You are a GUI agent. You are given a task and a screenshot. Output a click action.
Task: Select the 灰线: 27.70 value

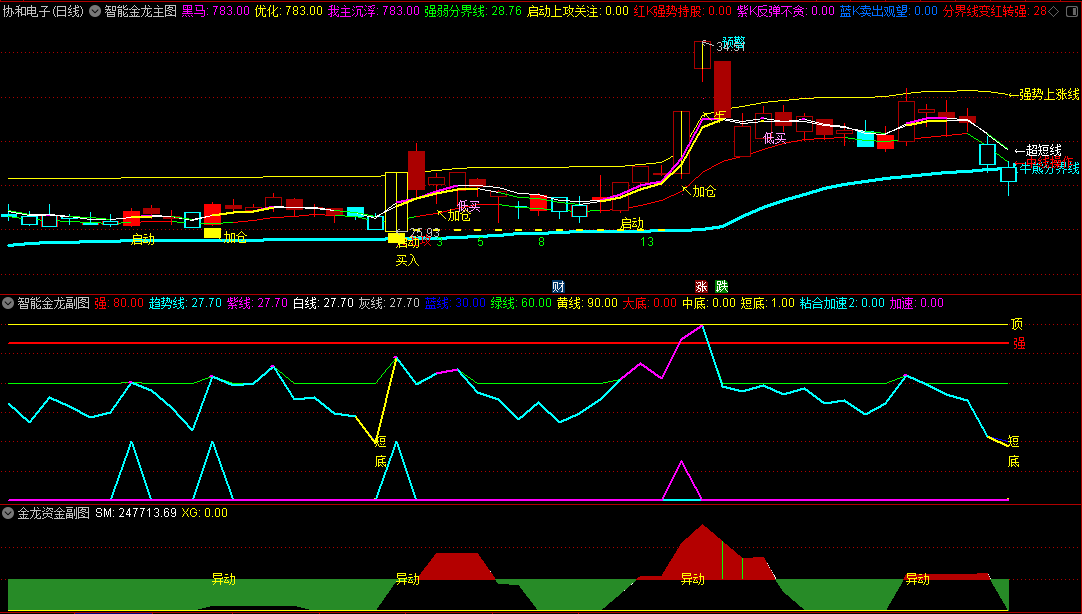[x=388, y=303]
